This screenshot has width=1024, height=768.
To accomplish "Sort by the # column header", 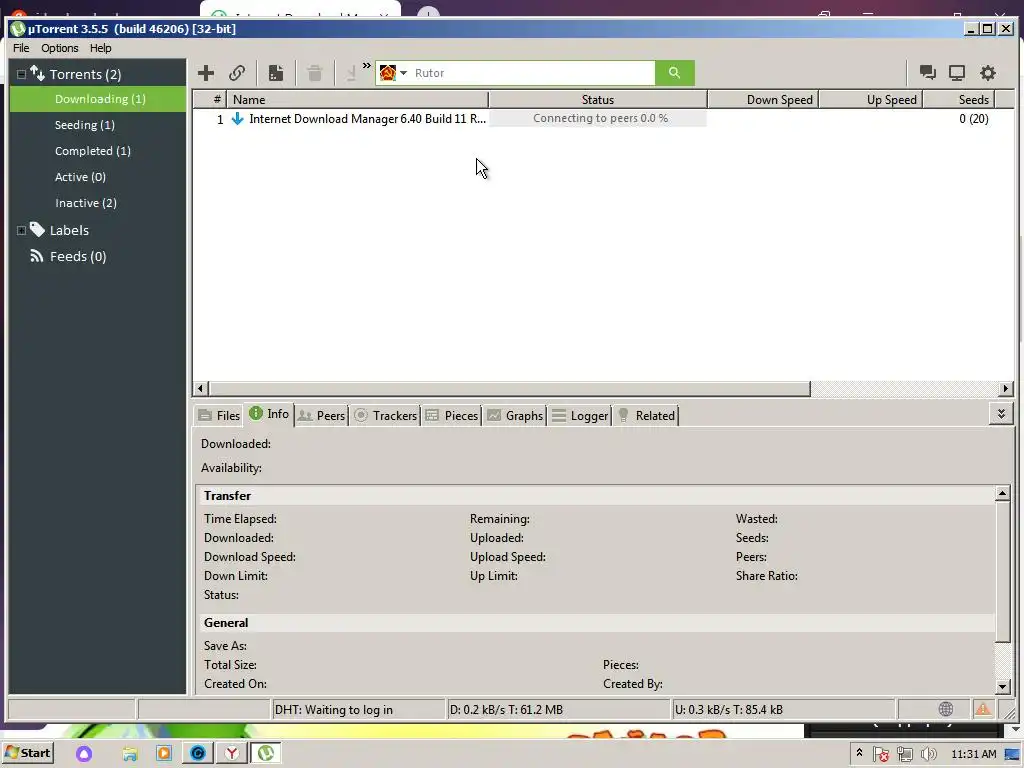I will click(x=210, y=99).
